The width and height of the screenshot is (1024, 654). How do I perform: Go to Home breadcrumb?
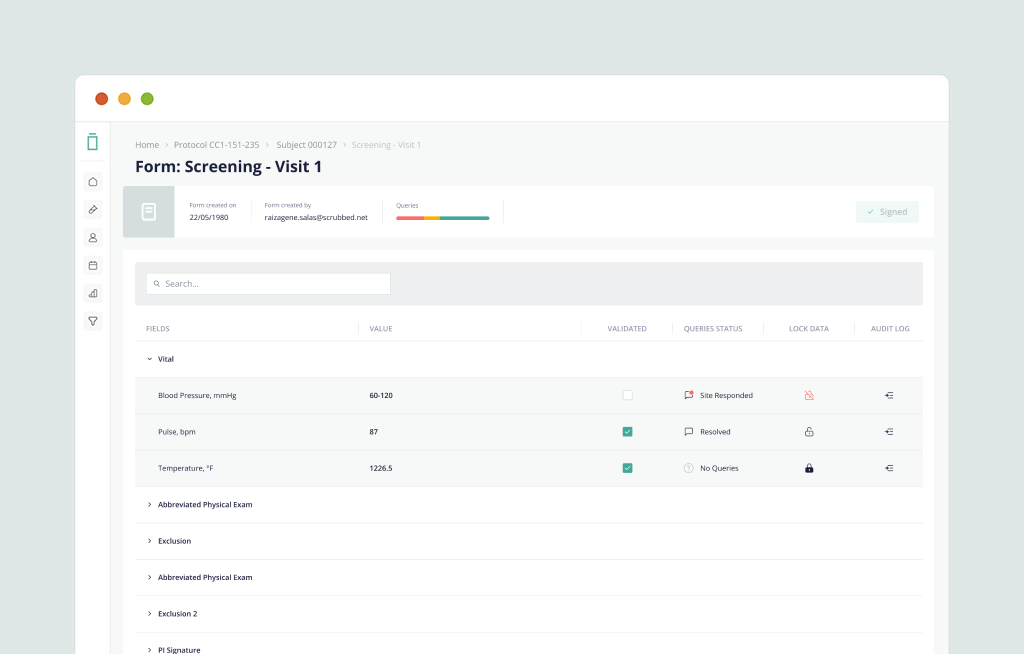[147, 145]
